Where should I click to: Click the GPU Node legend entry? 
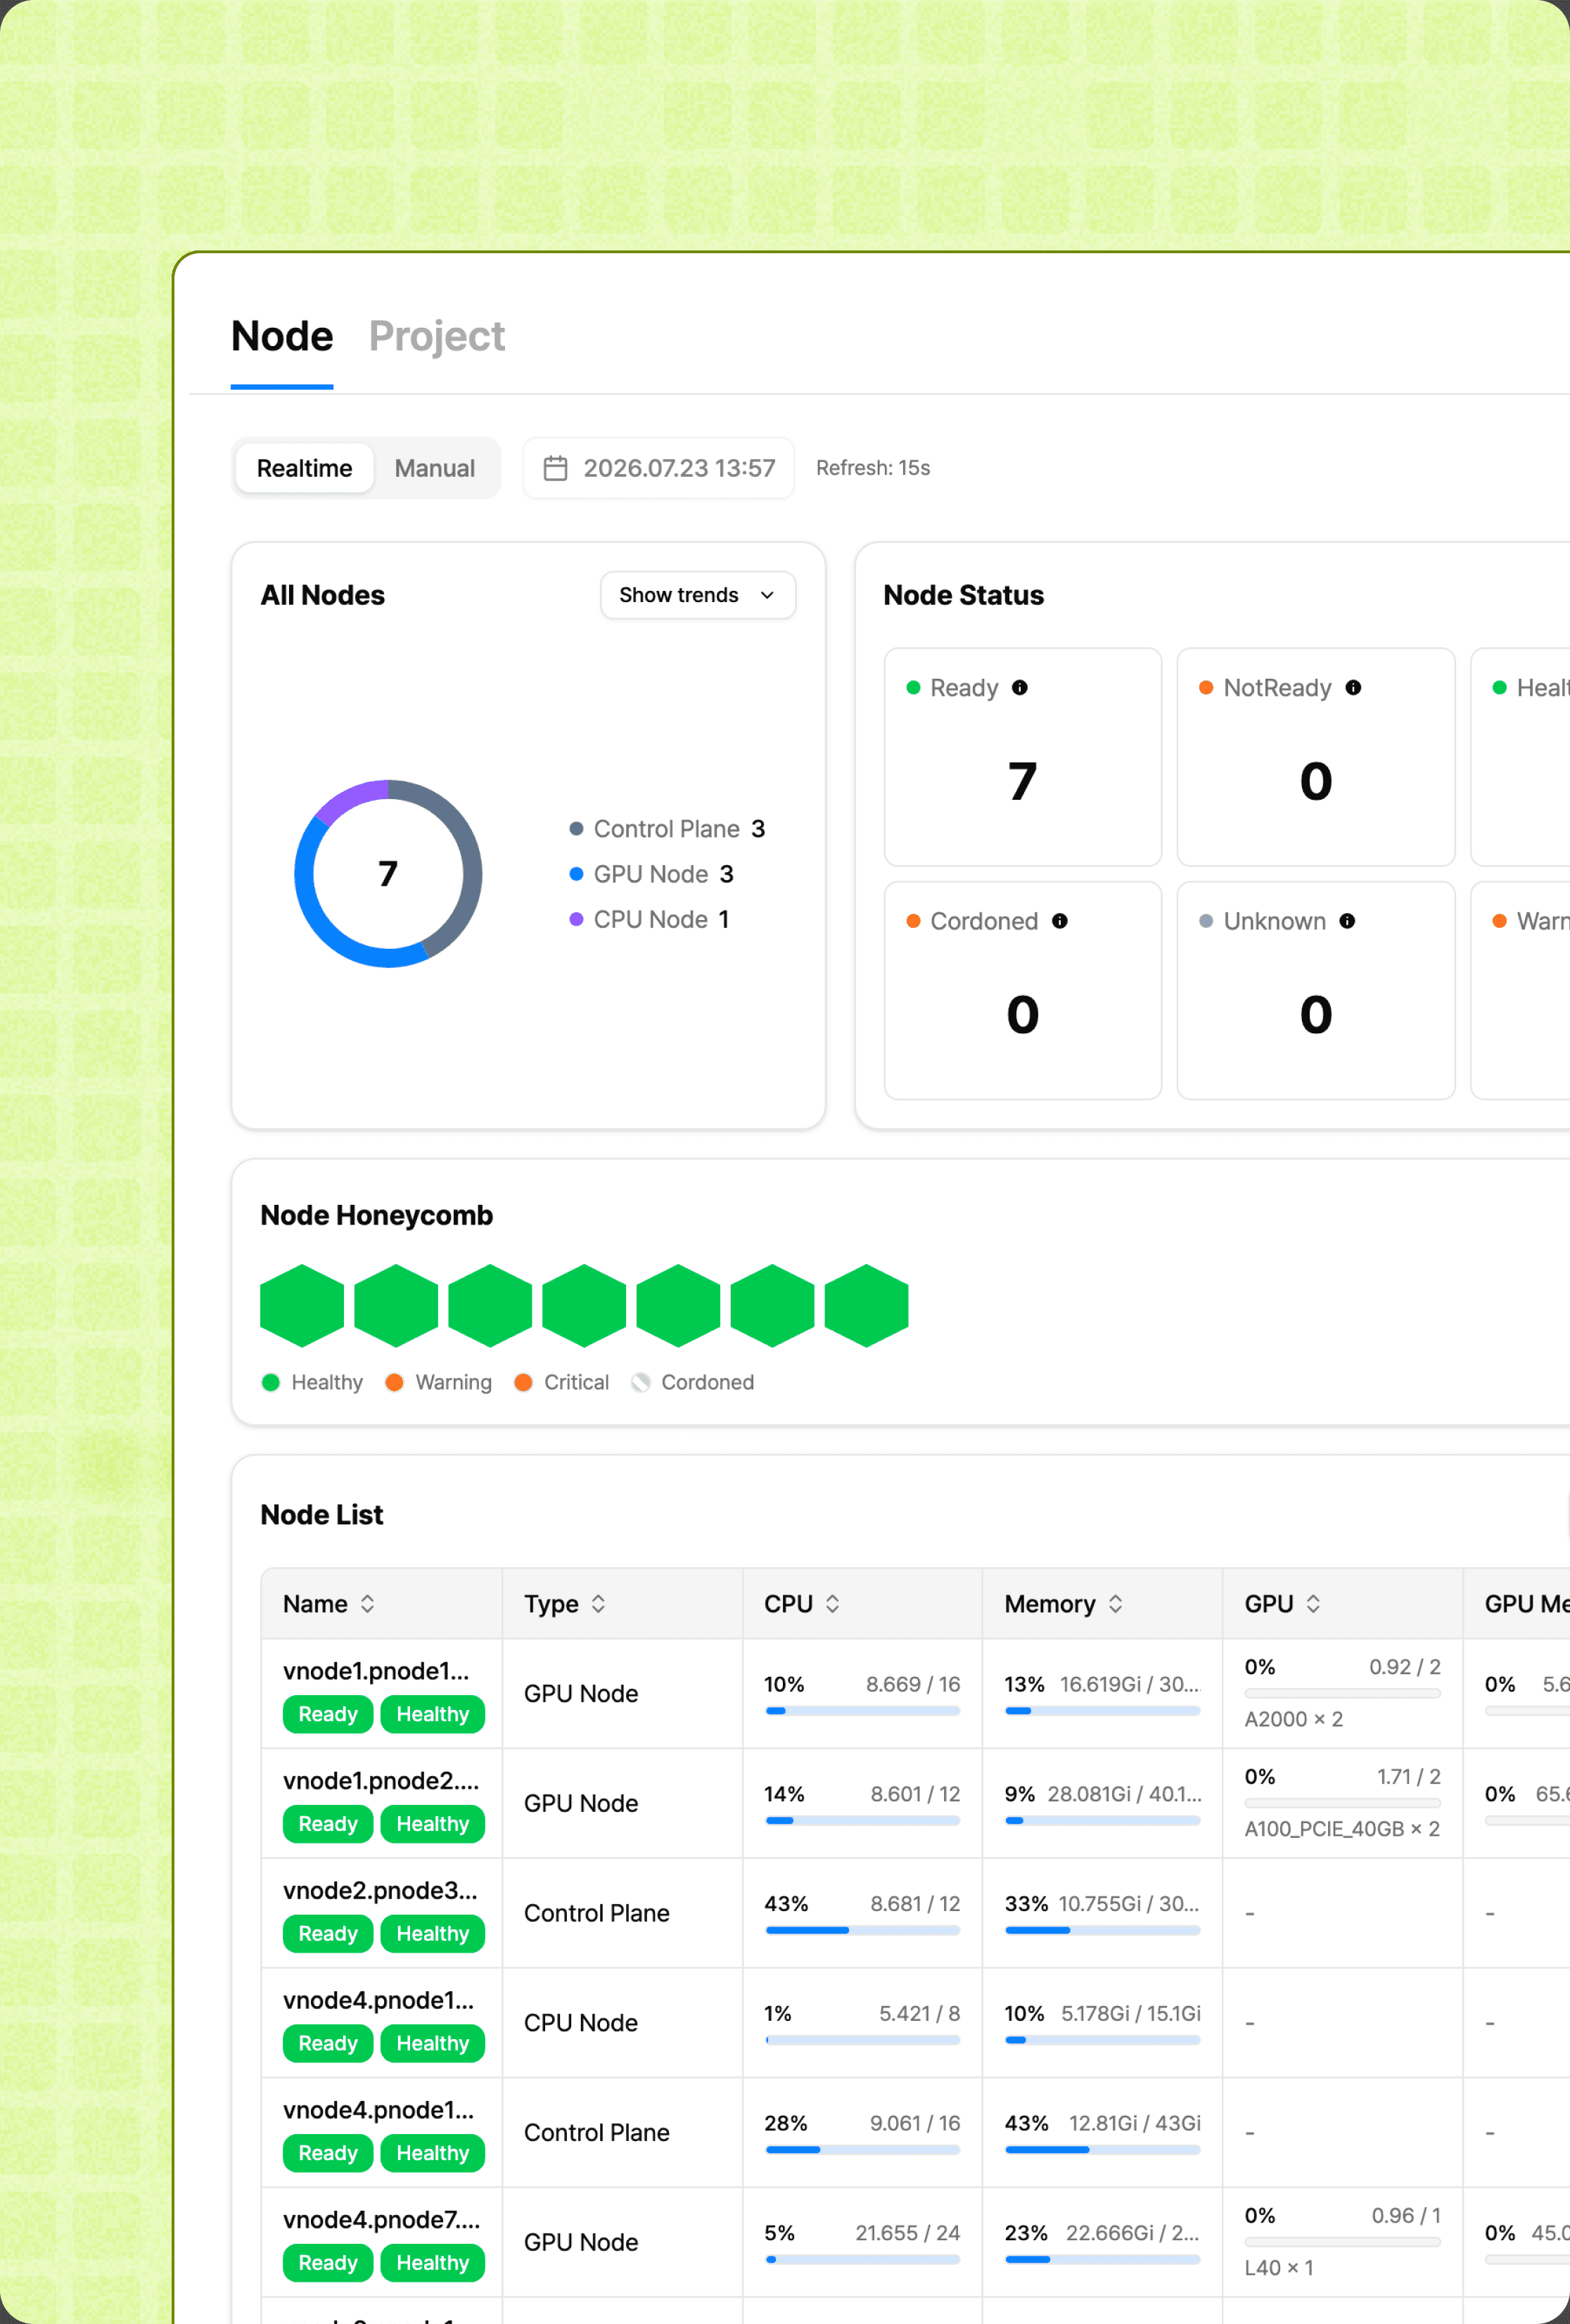tap(651, 874)
